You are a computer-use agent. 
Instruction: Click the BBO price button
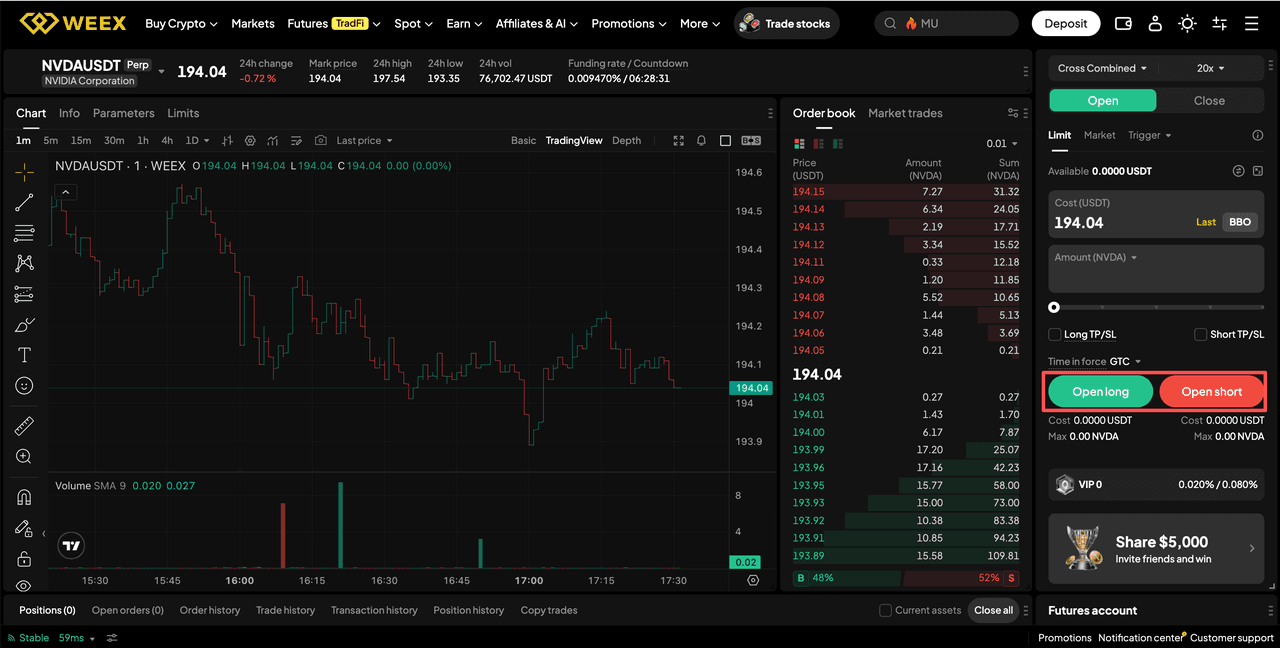(1240, 222)
